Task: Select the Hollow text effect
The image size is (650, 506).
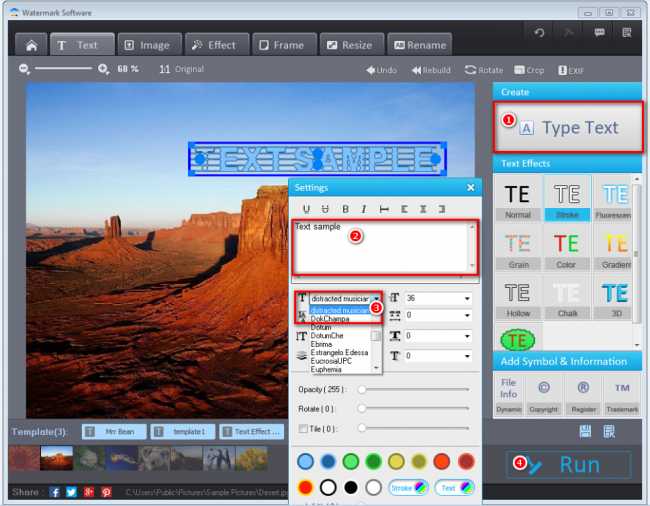Action: [x=518, y=296]
